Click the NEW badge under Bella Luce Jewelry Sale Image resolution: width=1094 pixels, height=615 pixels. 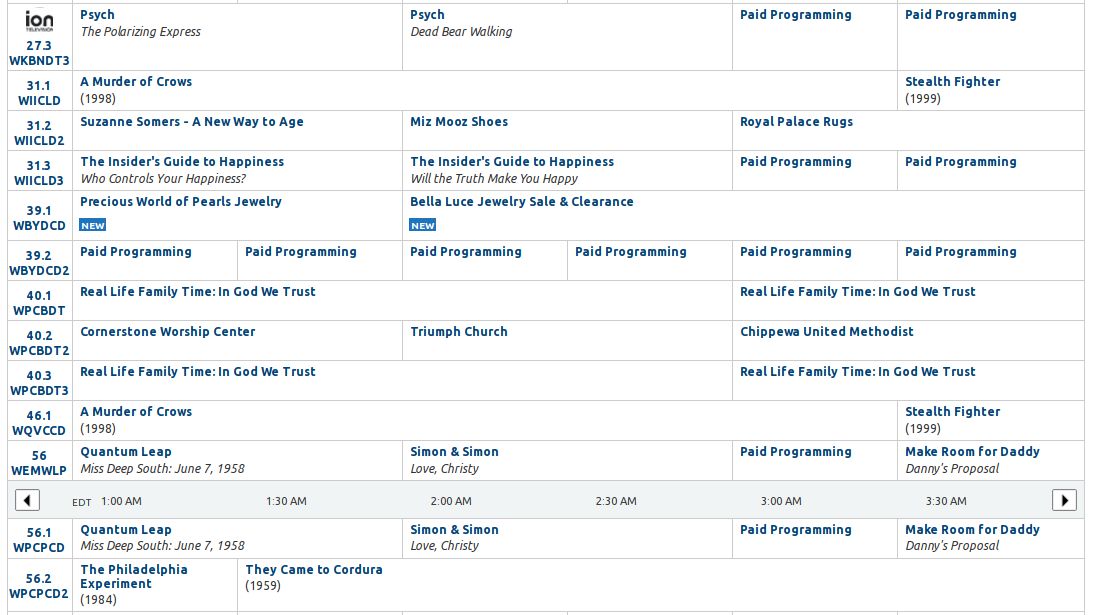(x=423, y=225)
